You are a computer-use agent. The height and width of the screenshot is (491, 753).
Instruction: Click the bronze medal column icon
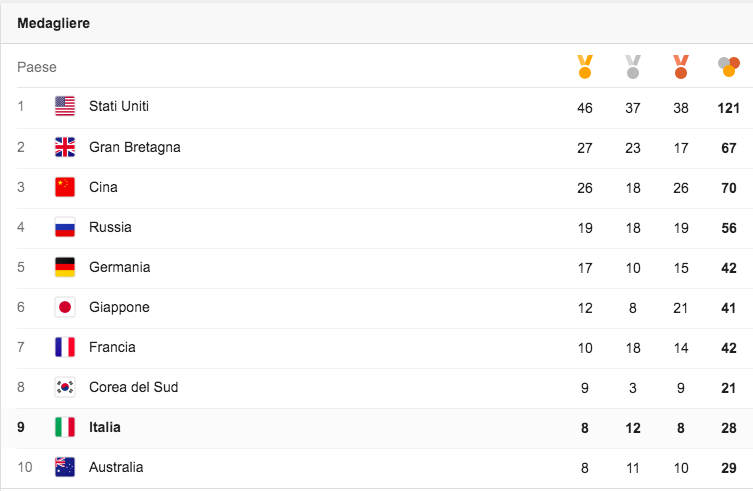680,67
